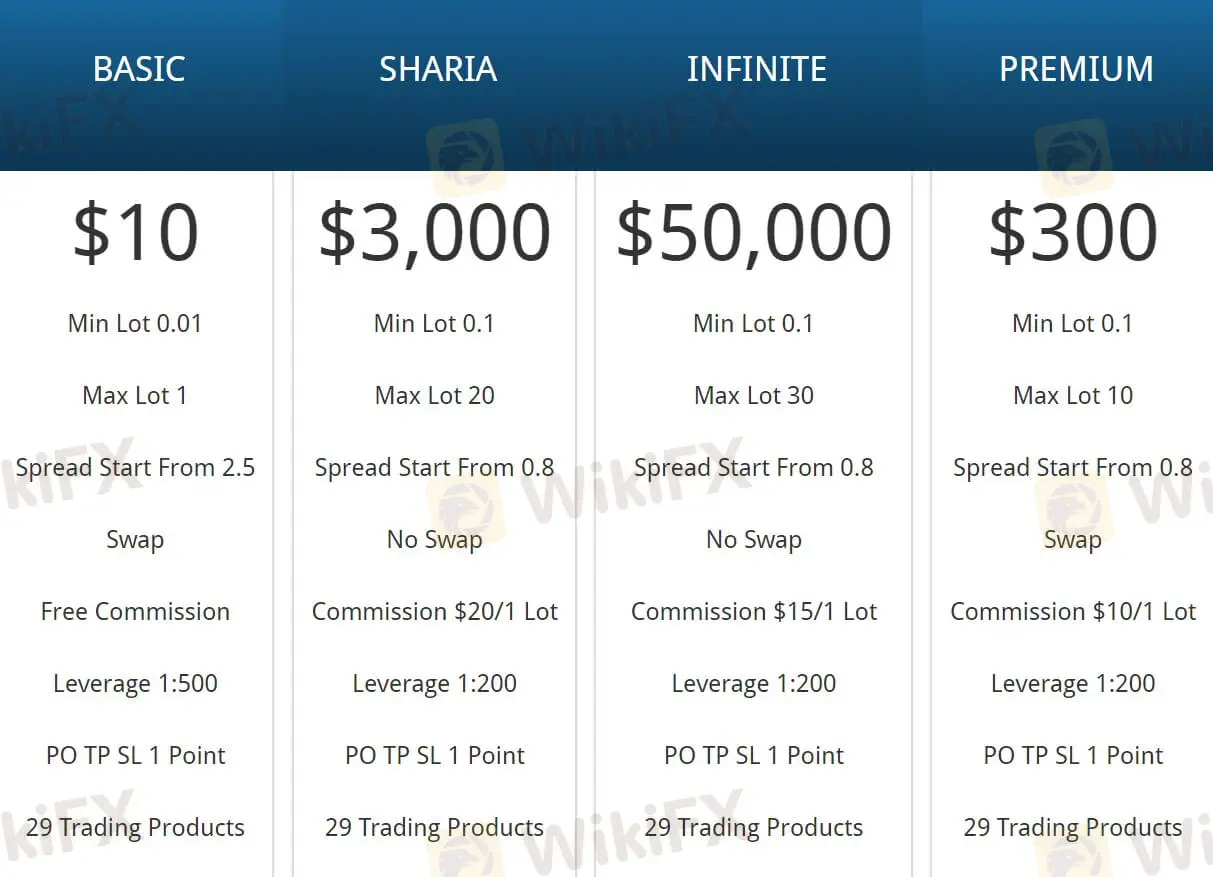The width and height of the screenshot is (1213, 877).
Task: Click Min Lot 0.01 text
Action: click(x=135, y=324)
